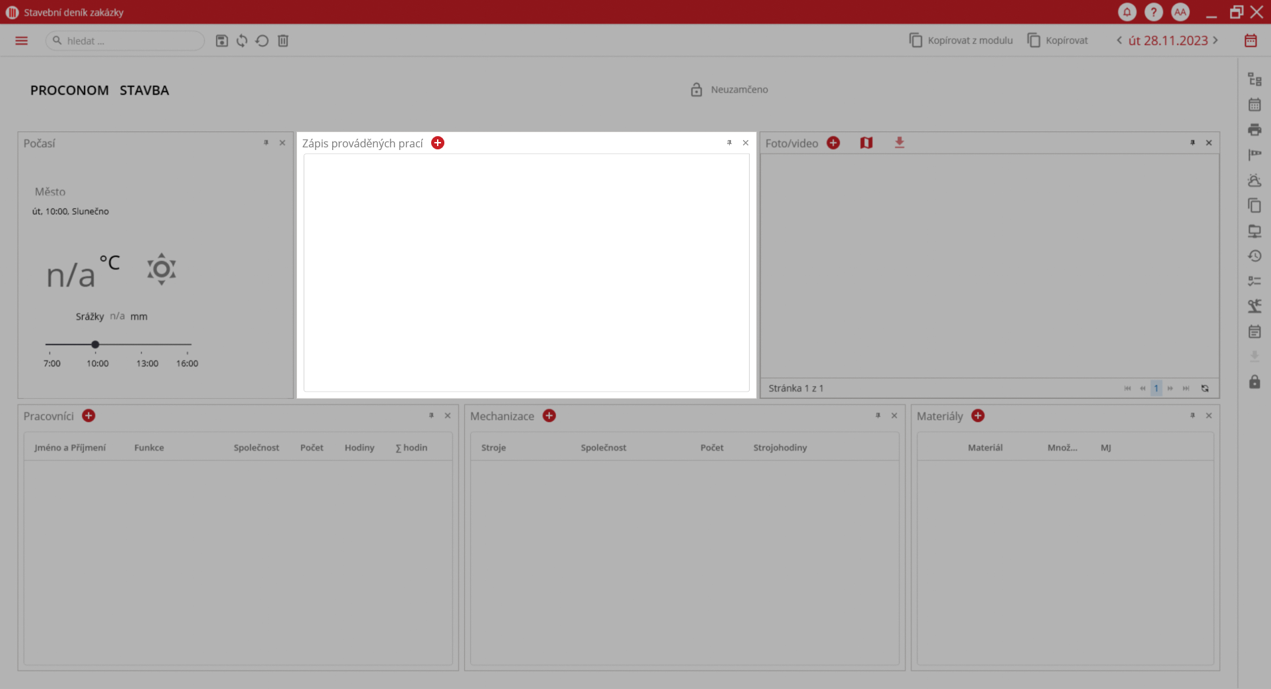
Task: Pin the Počasí panel
Action: coord(266,143)
